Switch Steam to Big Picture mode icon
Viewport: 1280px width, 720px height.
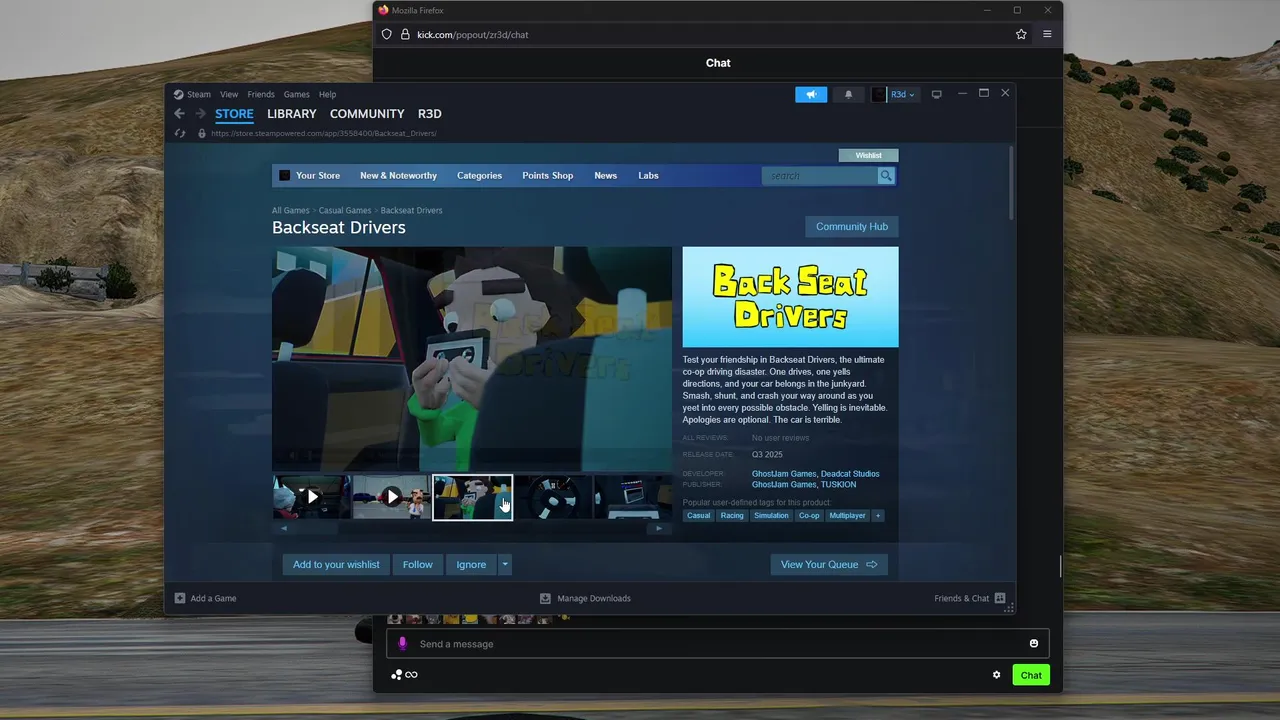coord(937,94)
